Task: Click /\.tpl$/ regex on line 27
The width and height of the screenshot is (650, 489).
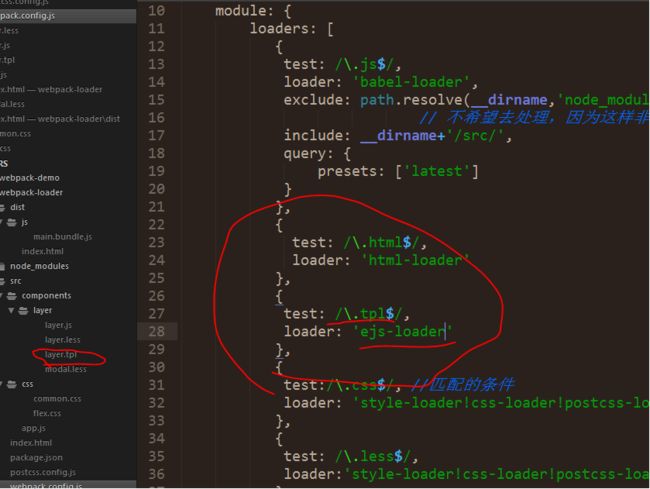Action: pos(368,314)
